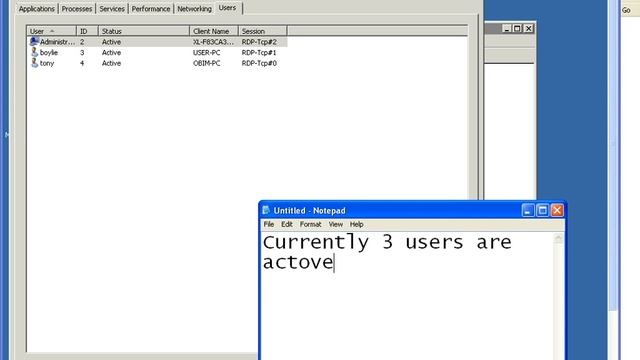Viewport: 640px width, 360px height.
Task: Open the Performance tab
Action: [x=151, y=9]
